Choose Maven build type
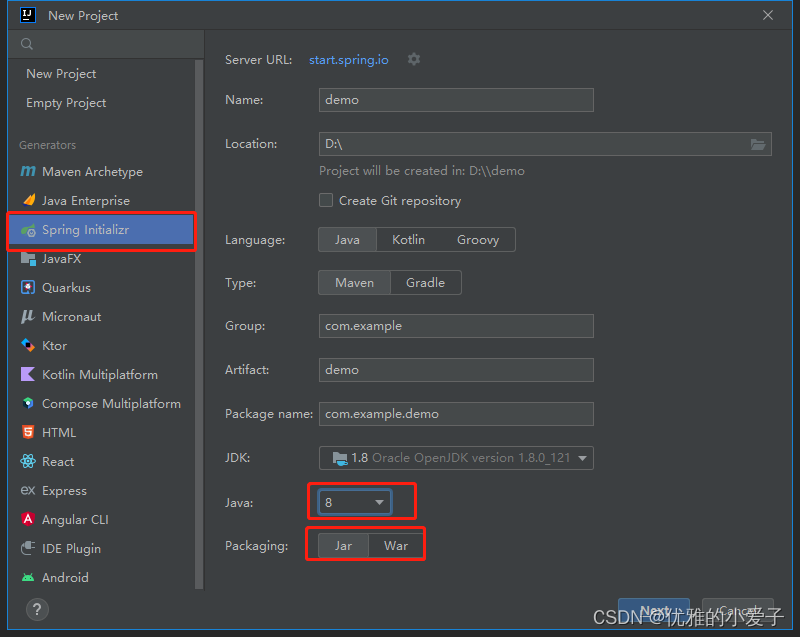 (354, 283)
